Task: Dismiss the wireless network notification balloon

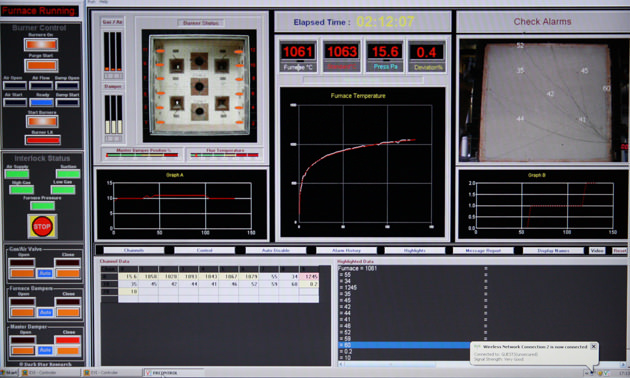Action: (x=593, y=346)
